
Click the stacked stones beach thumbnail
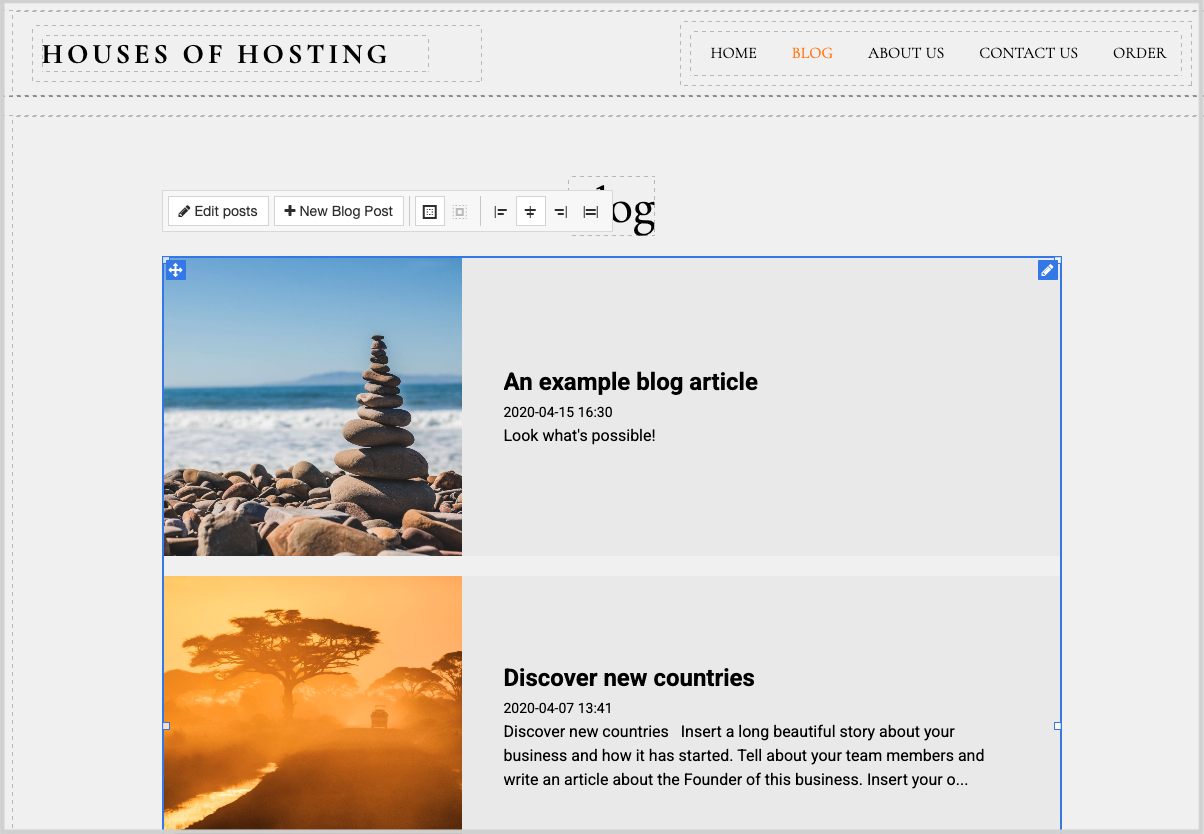coord(313,406)
